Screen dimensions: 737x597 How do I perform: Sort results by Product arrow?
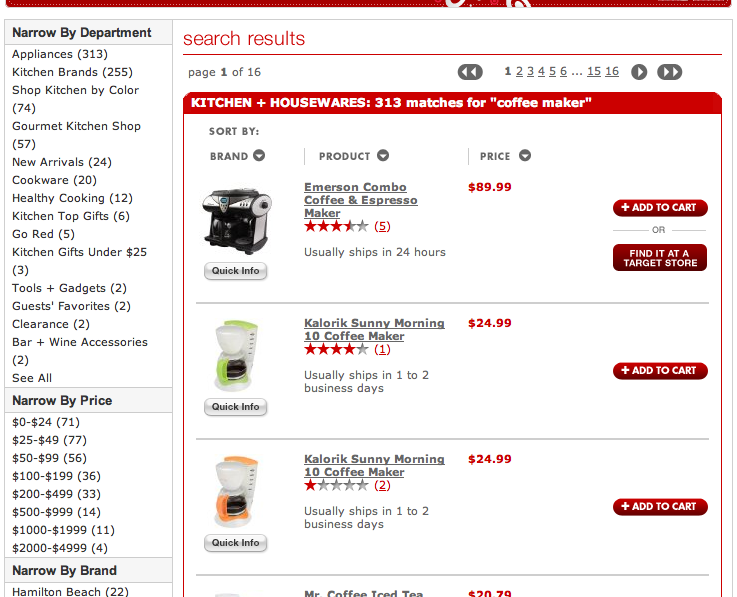coord(383,156)
